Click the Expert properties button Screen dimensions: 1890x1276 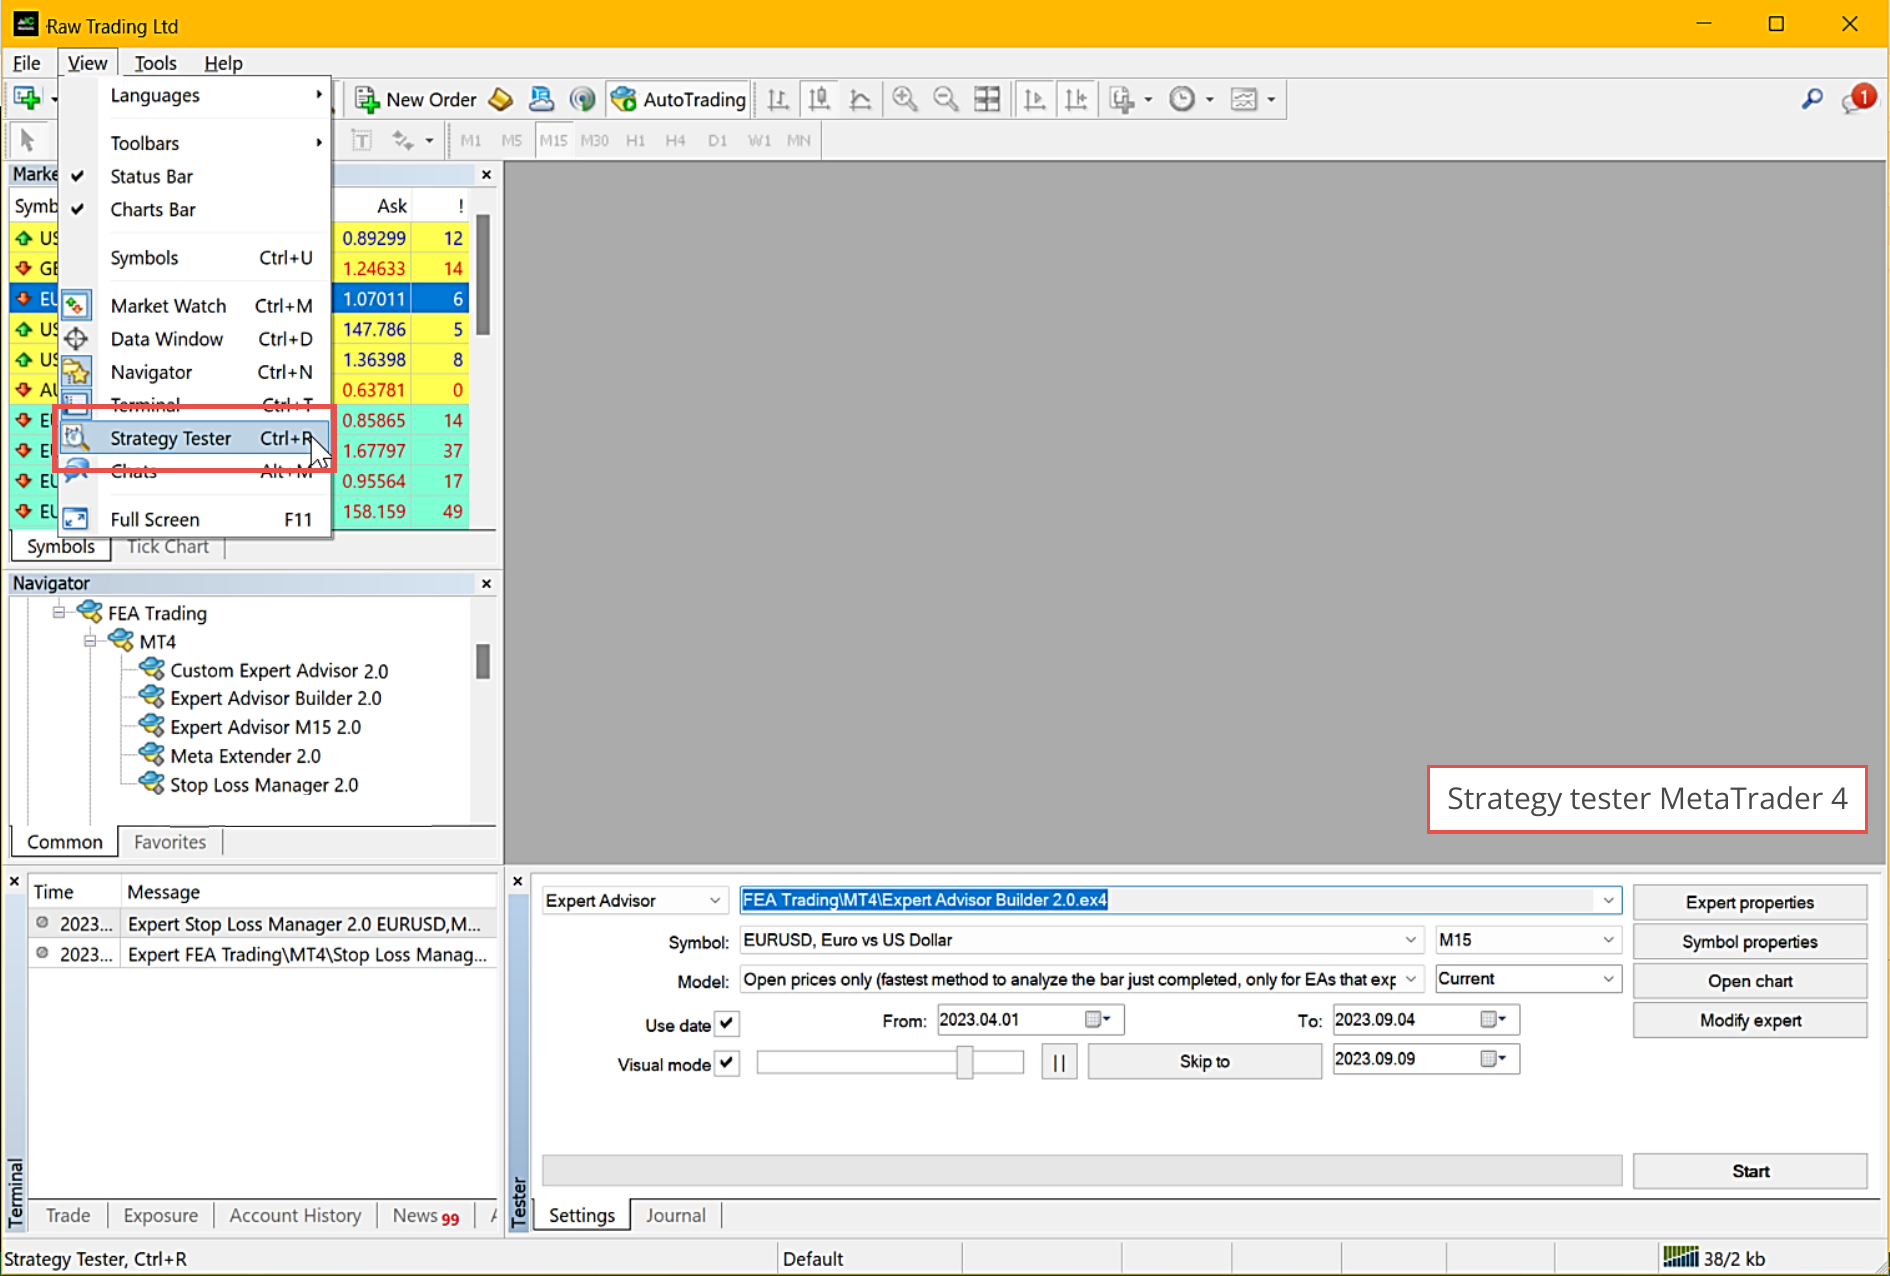1749,902
